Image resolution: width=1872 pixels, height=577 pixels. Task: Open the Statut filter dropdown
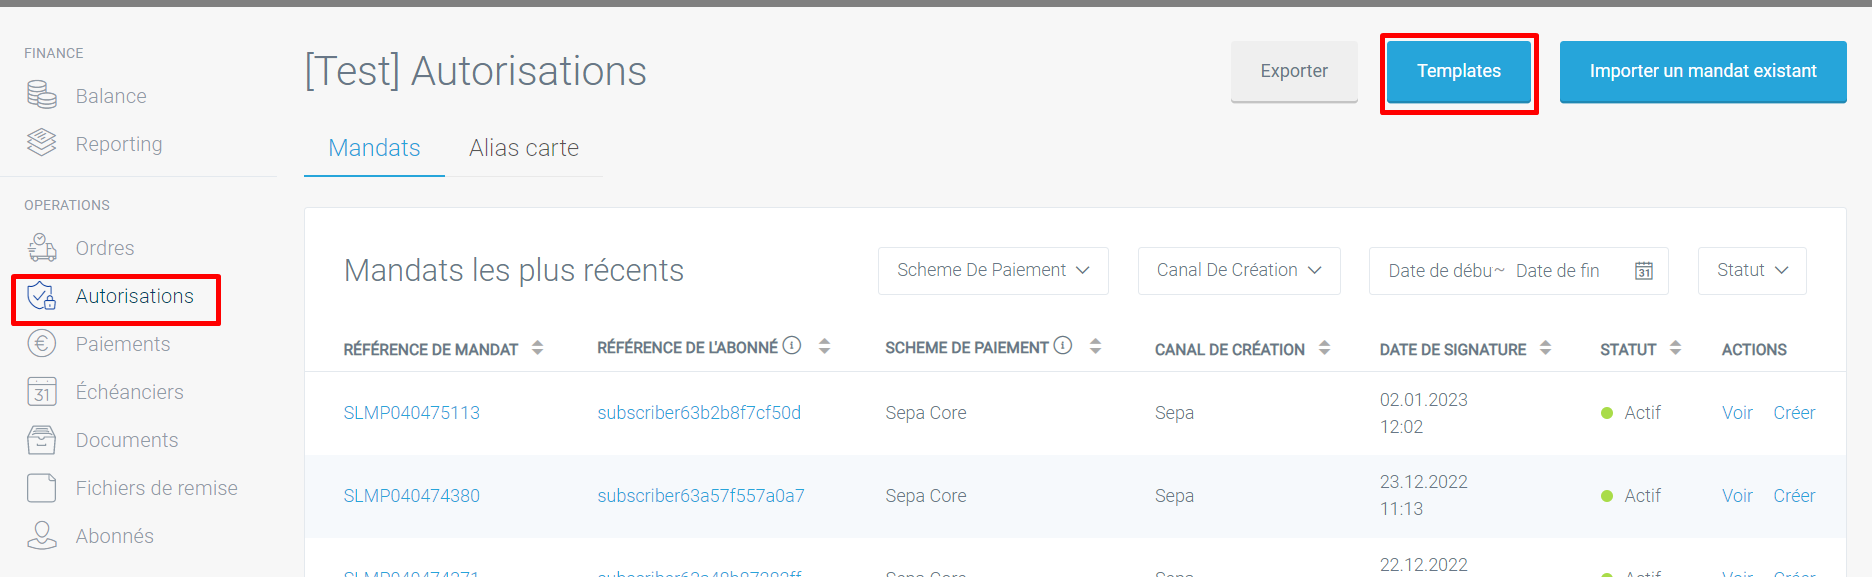click(1752, 271)
